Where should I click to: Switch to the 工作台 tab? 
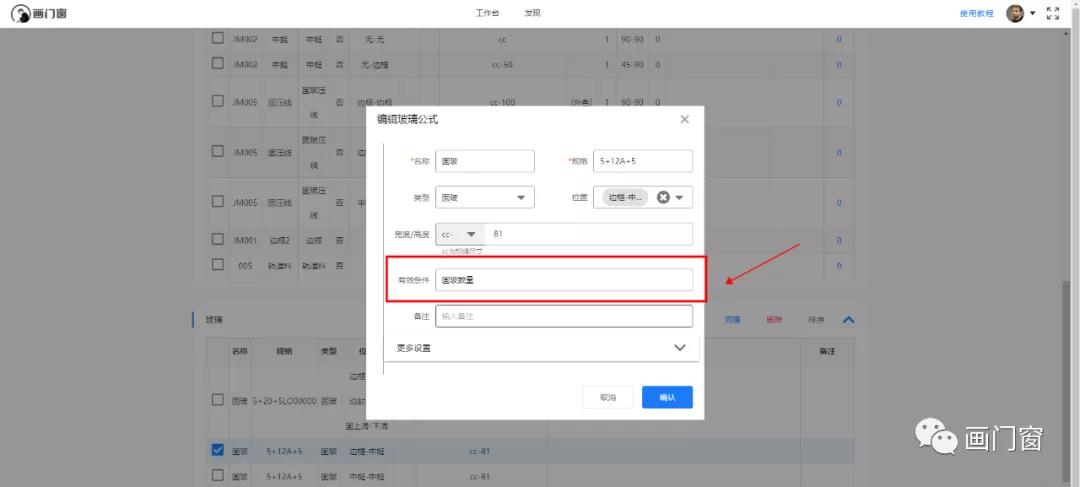pyautogui.click(x=487, y=13)
